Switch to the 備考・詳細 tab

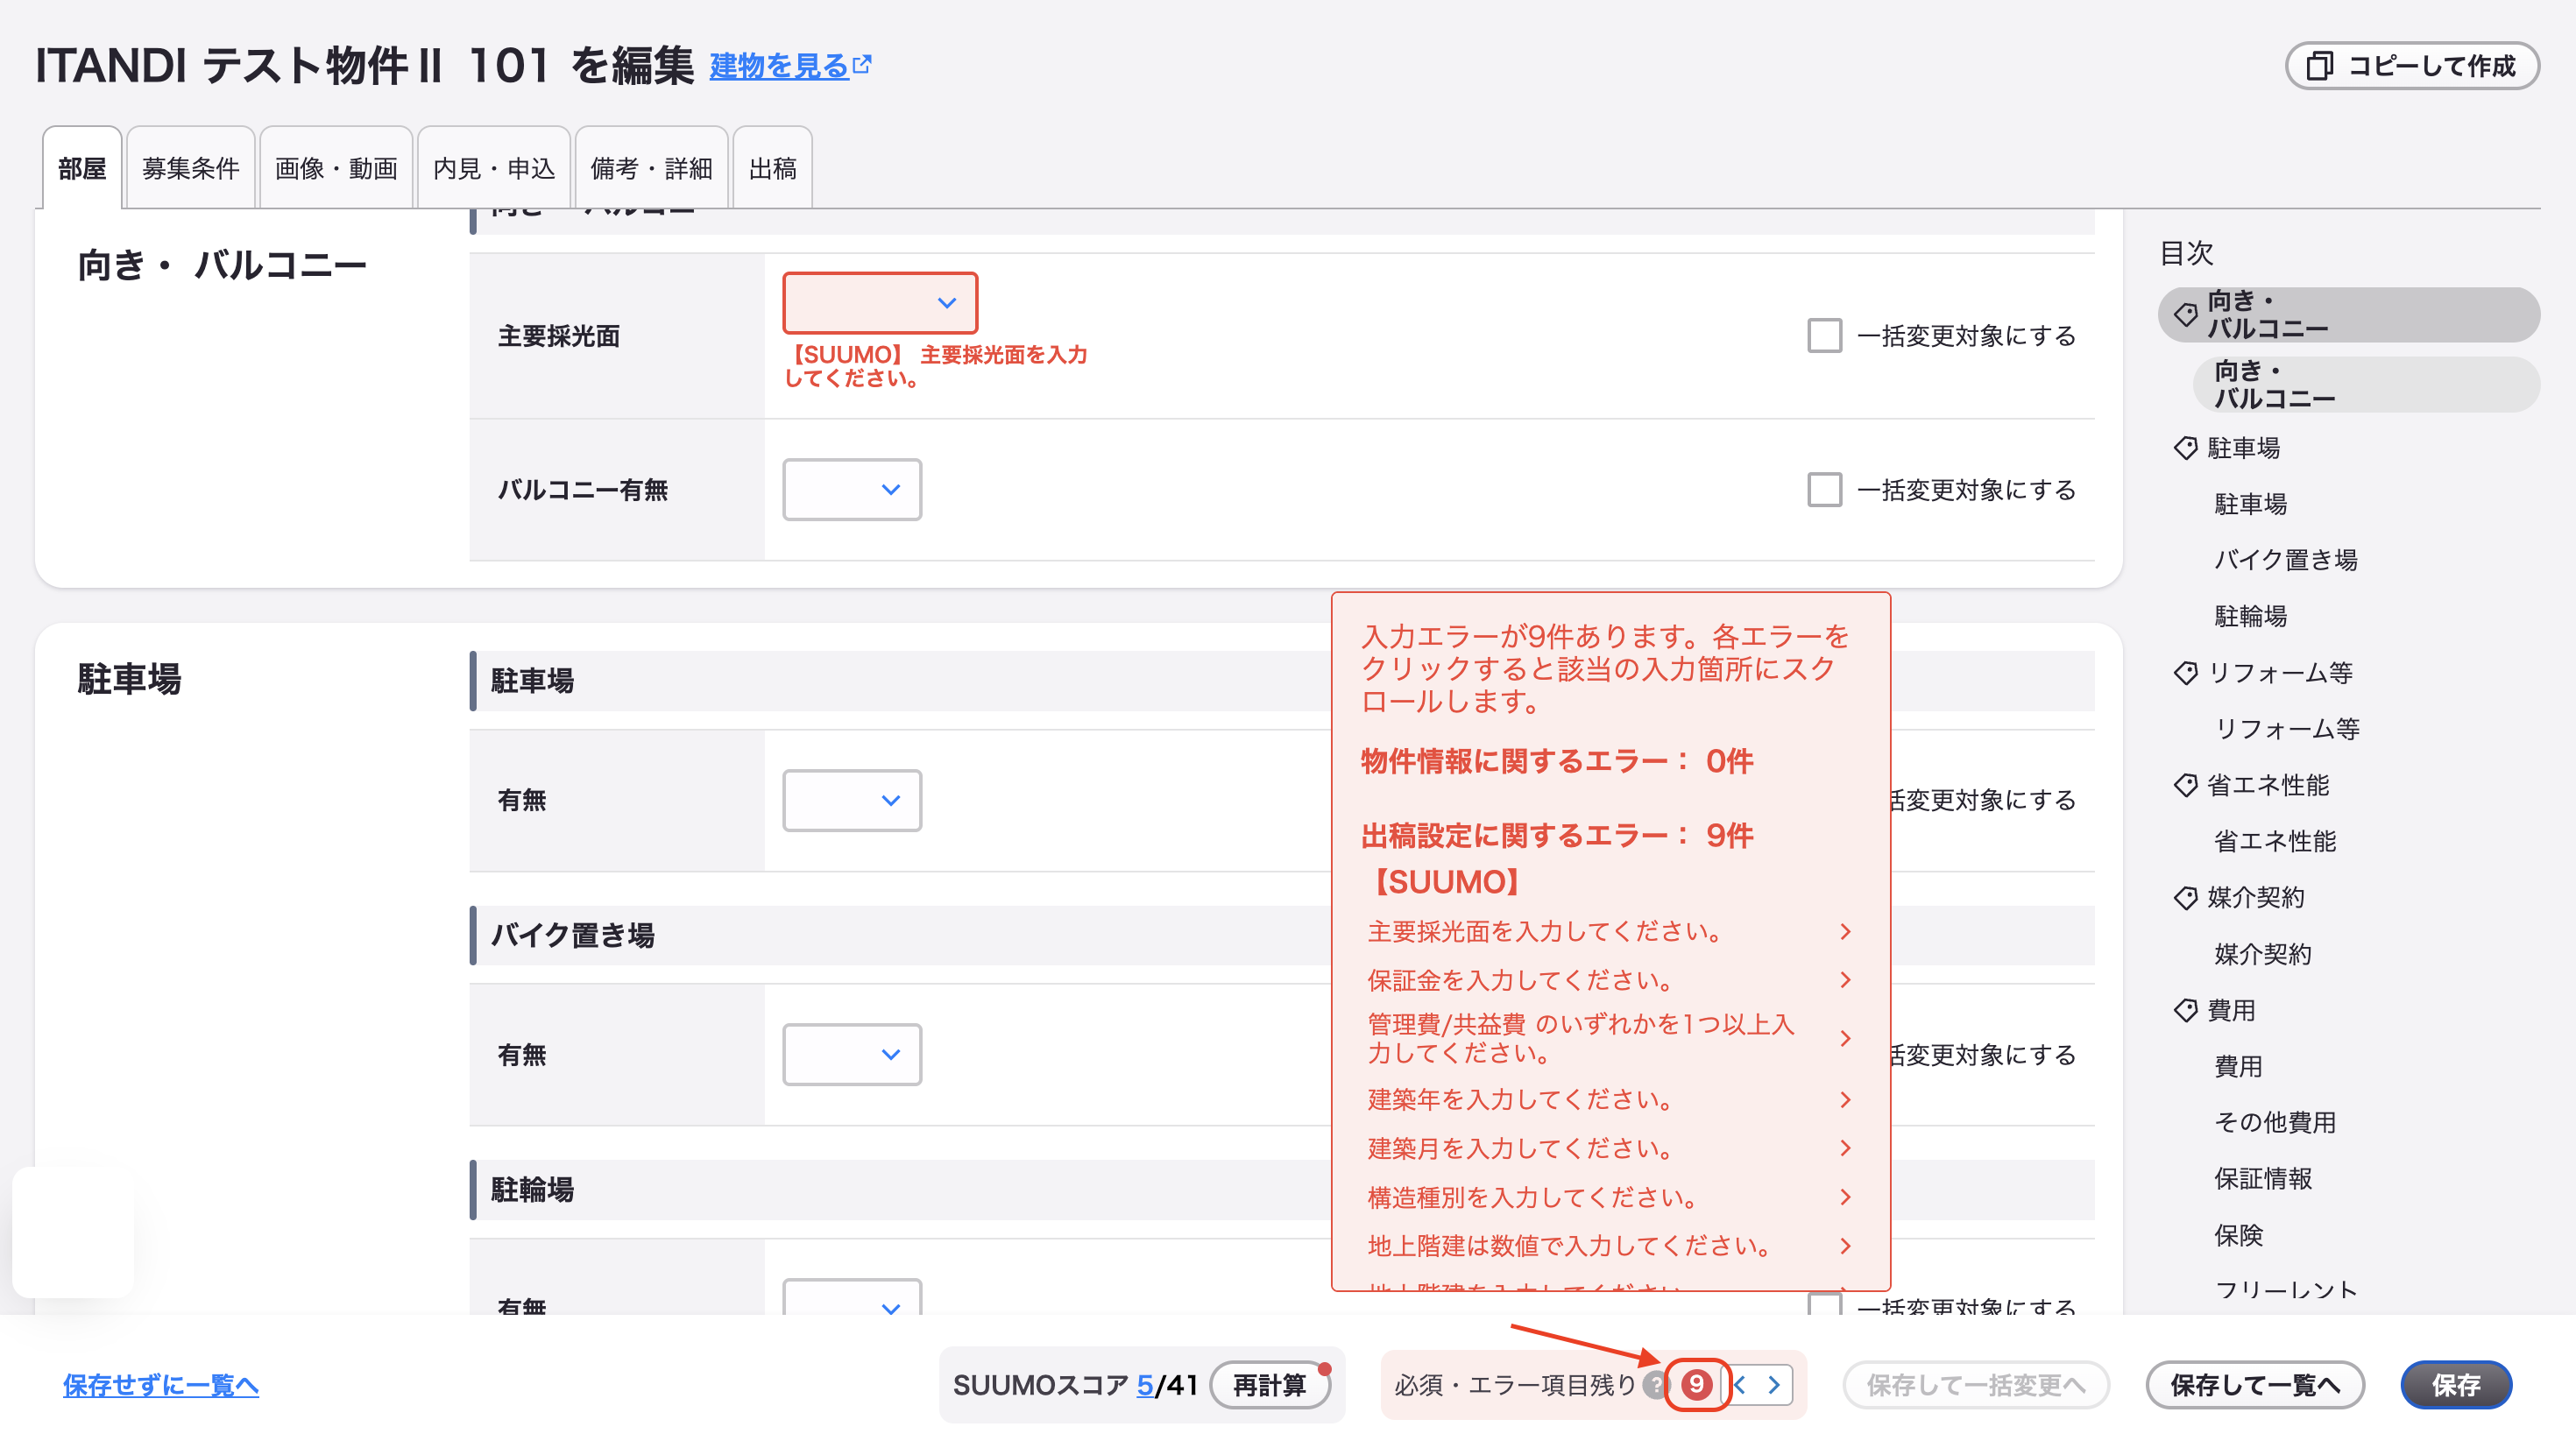coord(651,168)
